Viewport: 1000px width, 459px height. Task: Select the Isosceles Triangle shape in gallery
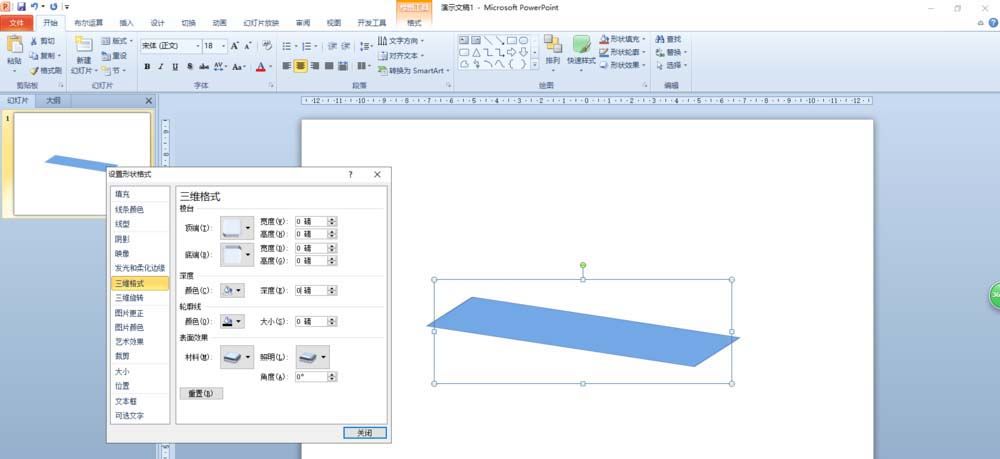point(476,52)
